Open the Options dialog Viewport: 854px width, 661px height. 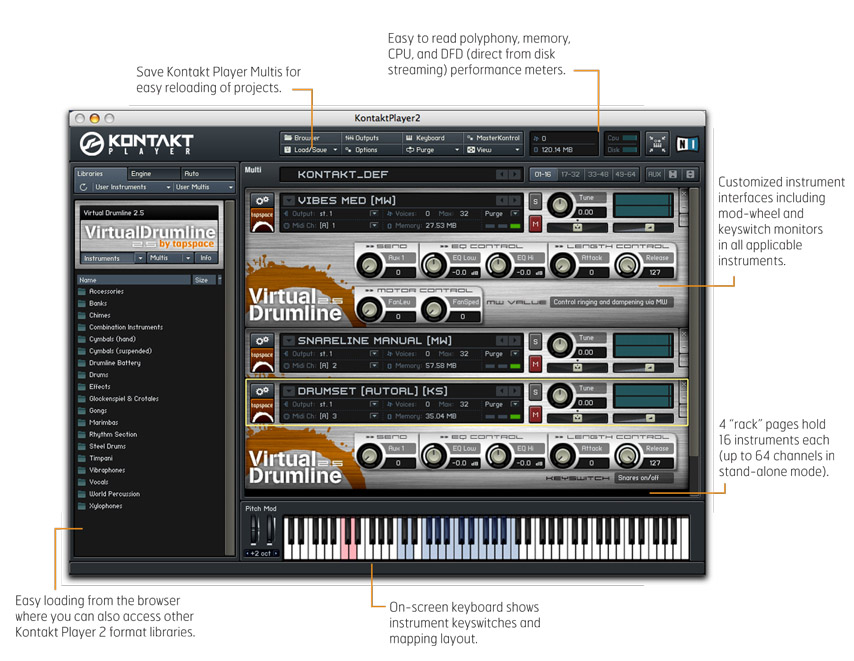pos(371,150)
